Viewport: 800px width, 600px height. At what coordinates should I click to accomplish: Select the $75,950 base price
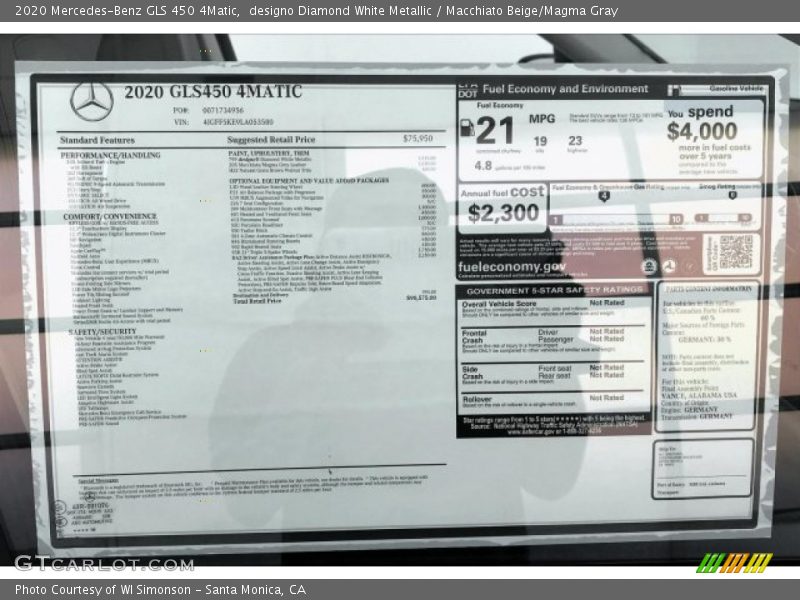coord(417,138)
